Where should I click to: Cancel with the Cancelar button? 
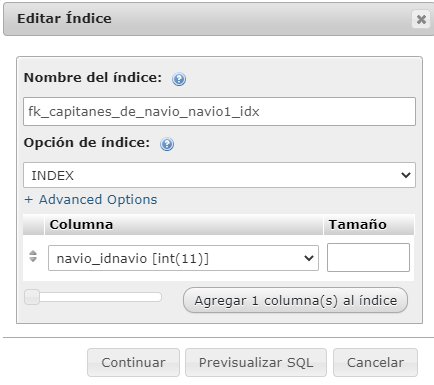tap(375, 363)
